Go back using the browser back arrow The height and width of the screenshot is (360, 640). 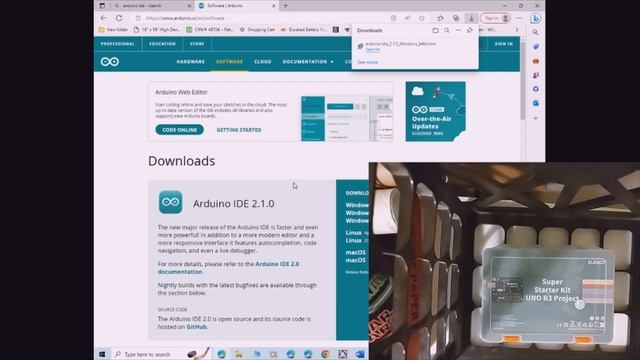pyautogui.click(x=103, y=18)
